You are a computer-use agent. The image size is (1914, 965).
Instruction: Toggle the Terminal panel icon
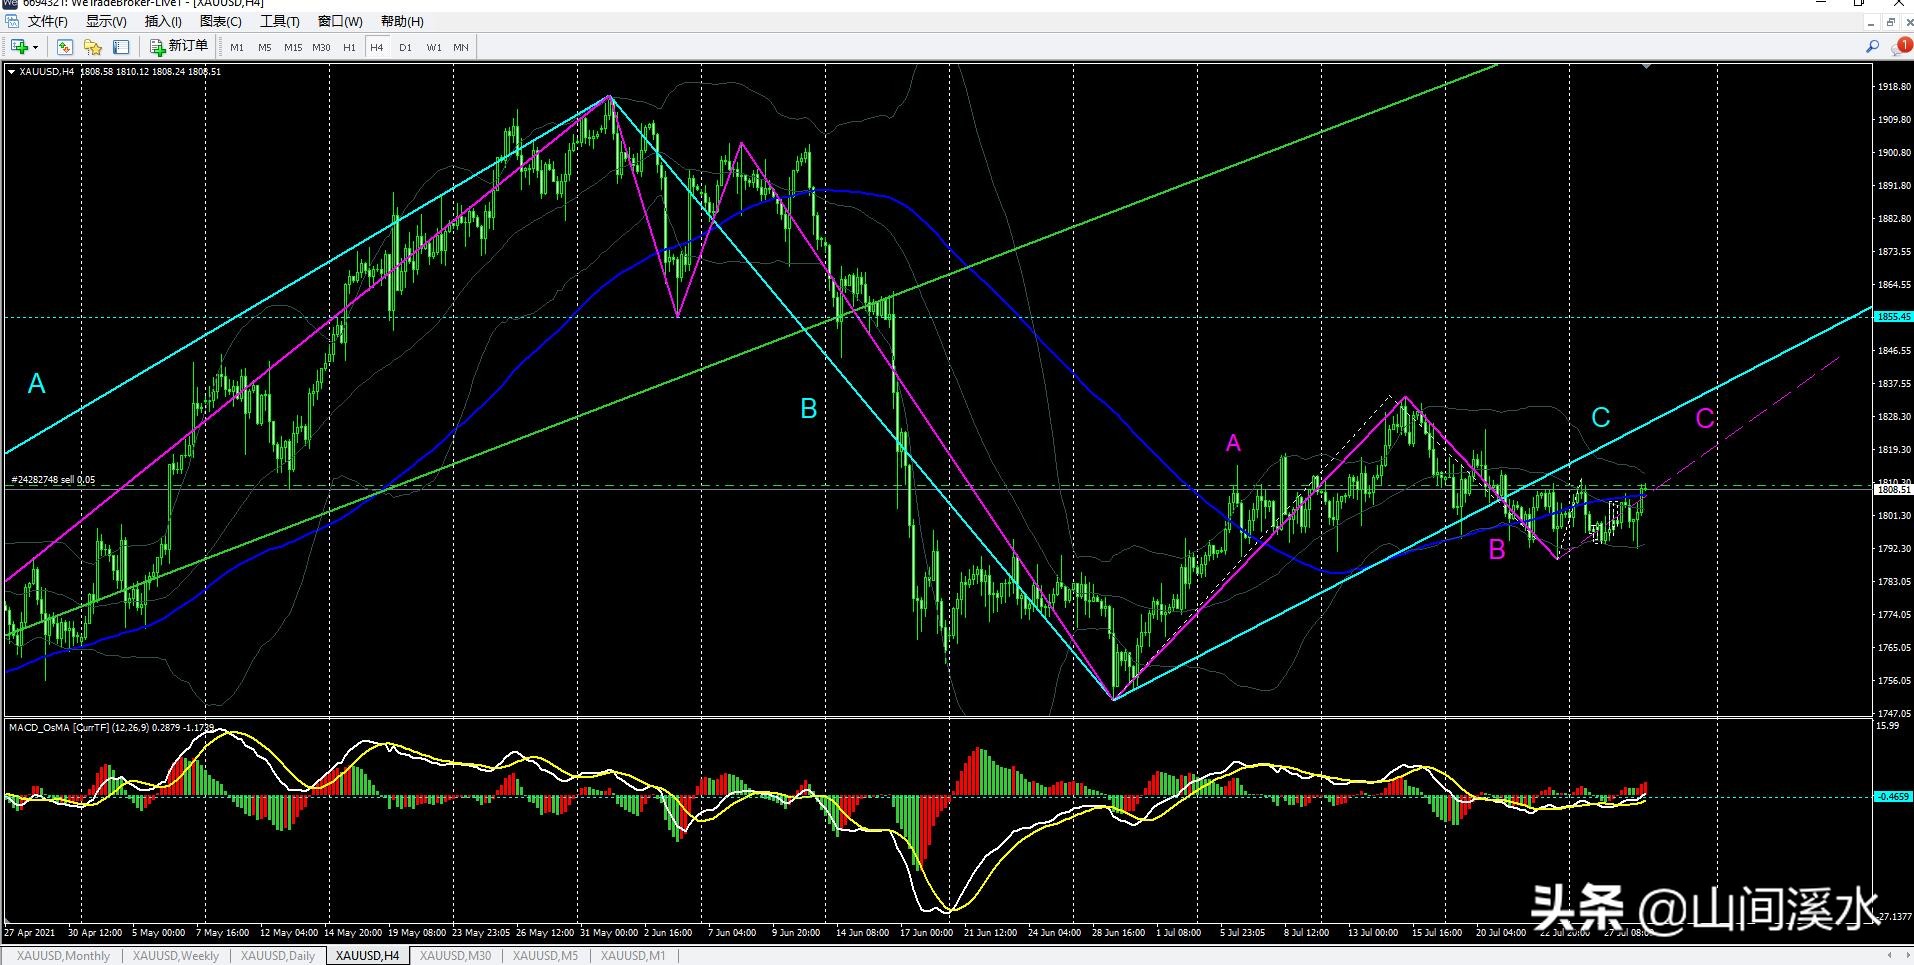[x=121, y=46]
